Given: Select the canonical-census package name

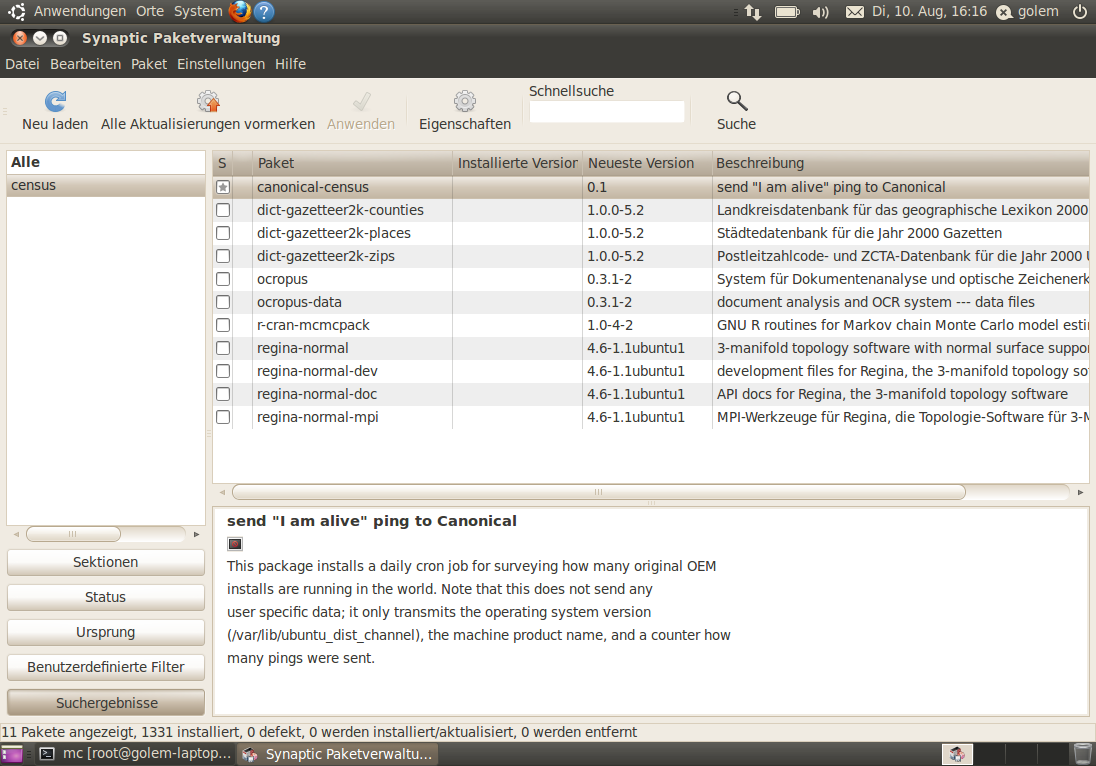Looking at the screenshot, I should click(312, 187).
